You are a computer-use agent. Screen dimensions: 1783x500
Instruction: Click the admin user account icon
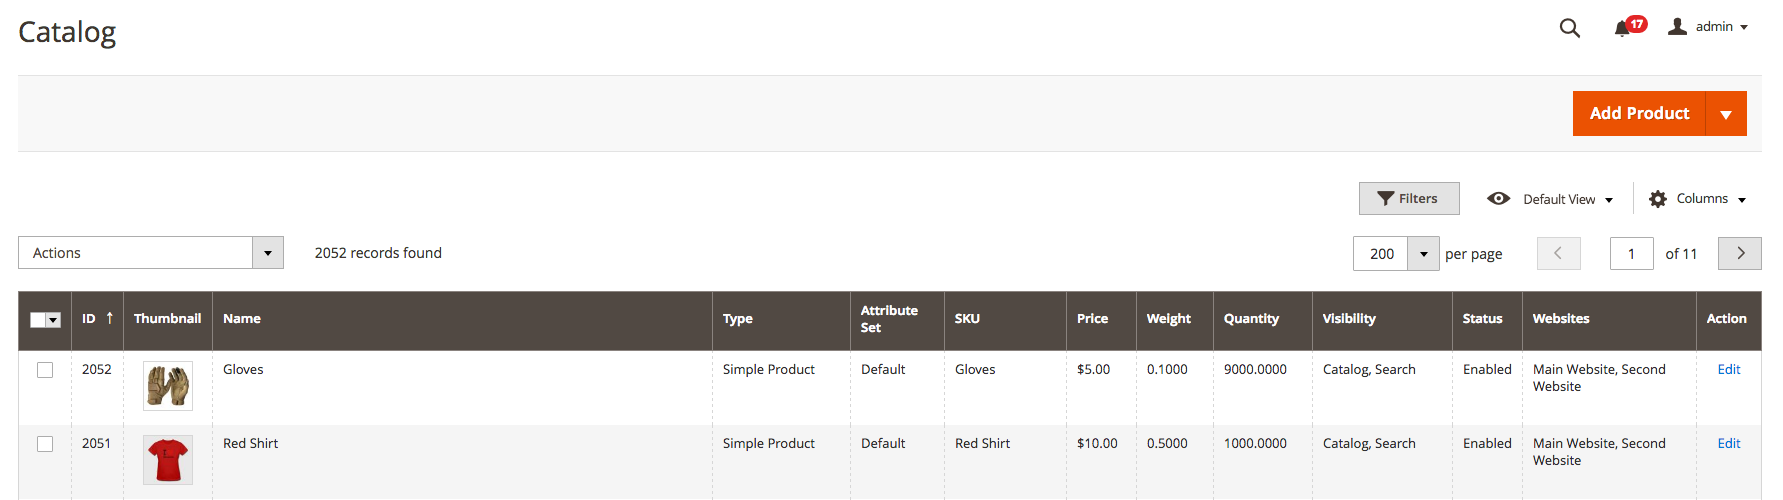point(1677,27)
